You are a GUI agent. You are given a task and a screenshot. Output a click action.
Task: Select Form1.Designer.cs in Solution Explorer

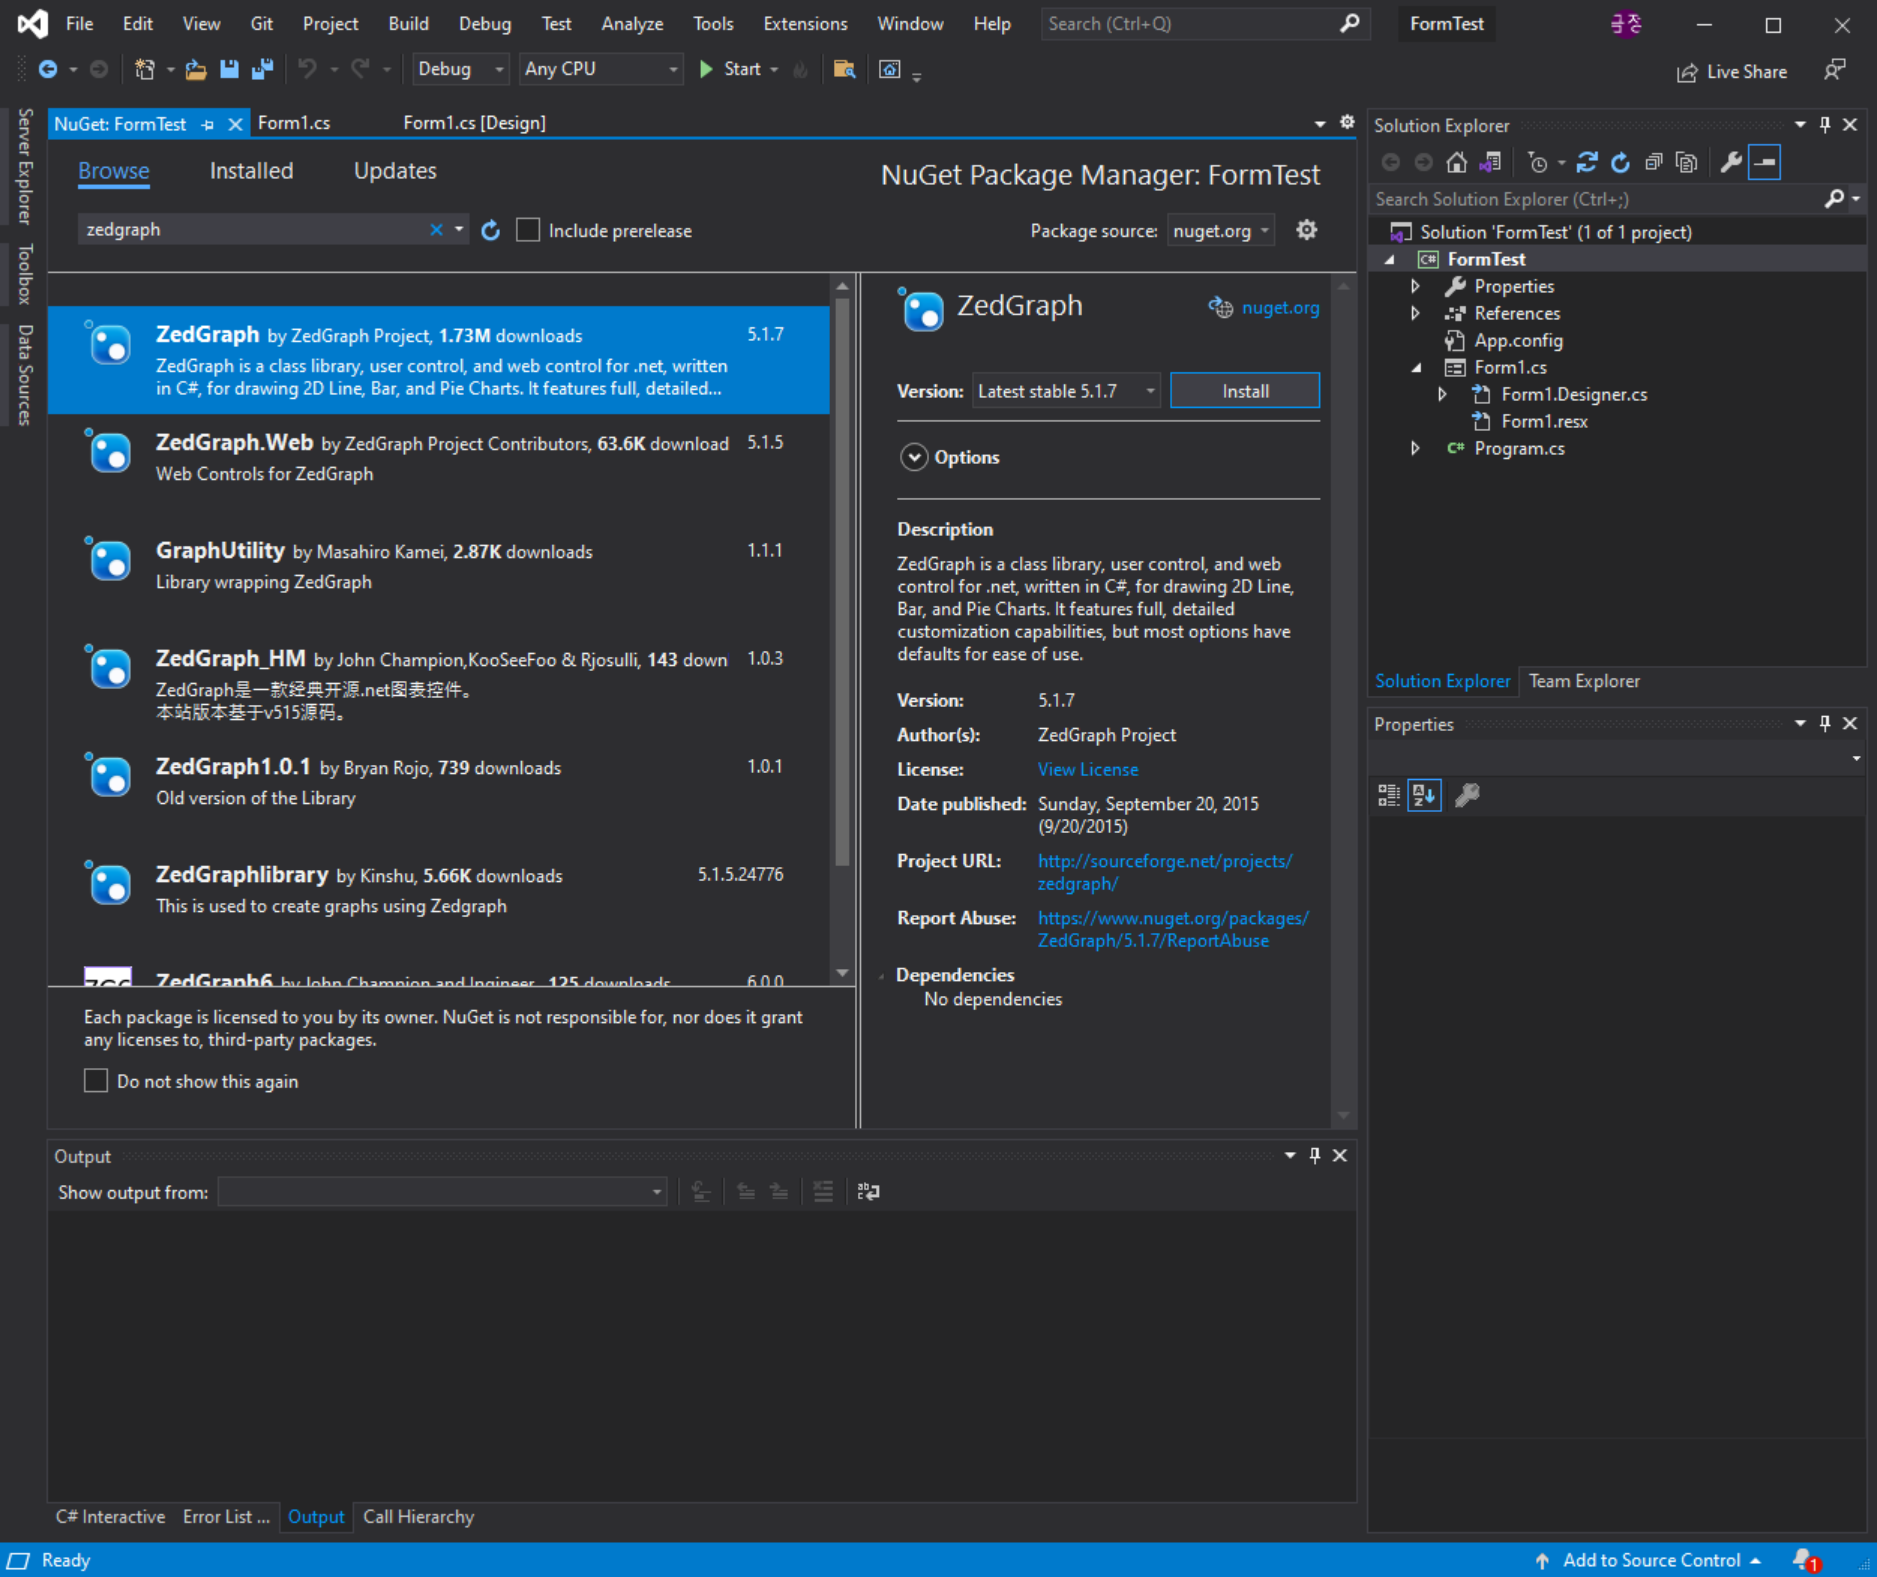point(1573,394)
